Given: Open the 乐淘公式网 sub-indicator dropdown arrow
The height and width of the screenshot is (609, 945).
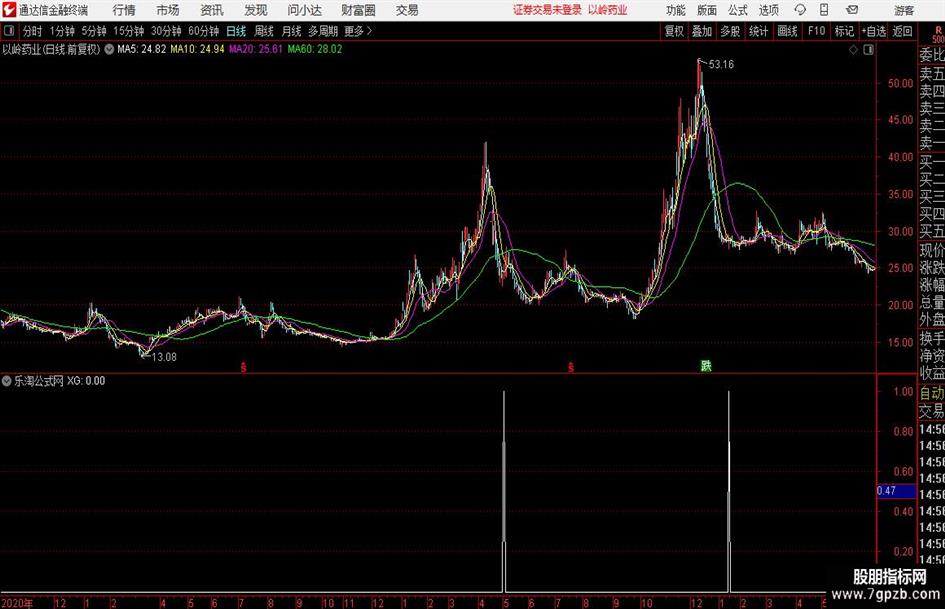Looking at the screenshot, I should point(7,381).
